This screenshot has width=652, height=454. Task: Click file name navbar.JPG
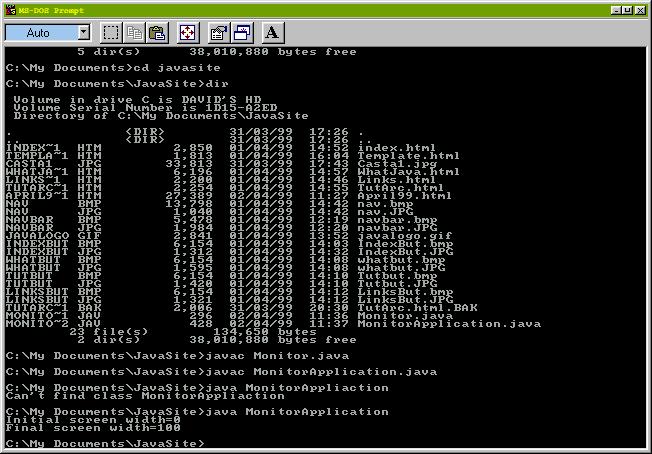point(398,227)
